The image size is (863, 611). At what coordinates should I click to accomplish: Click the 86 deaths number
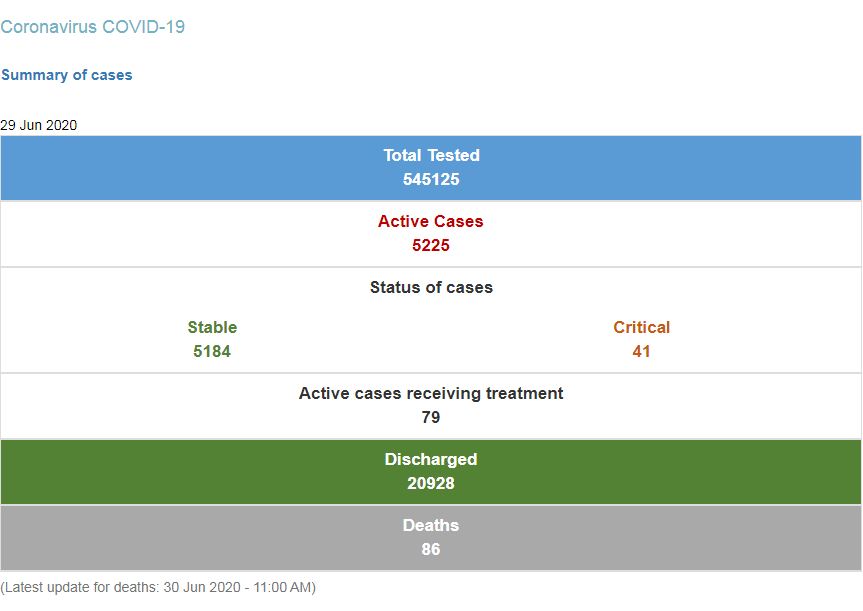point(431,549)
